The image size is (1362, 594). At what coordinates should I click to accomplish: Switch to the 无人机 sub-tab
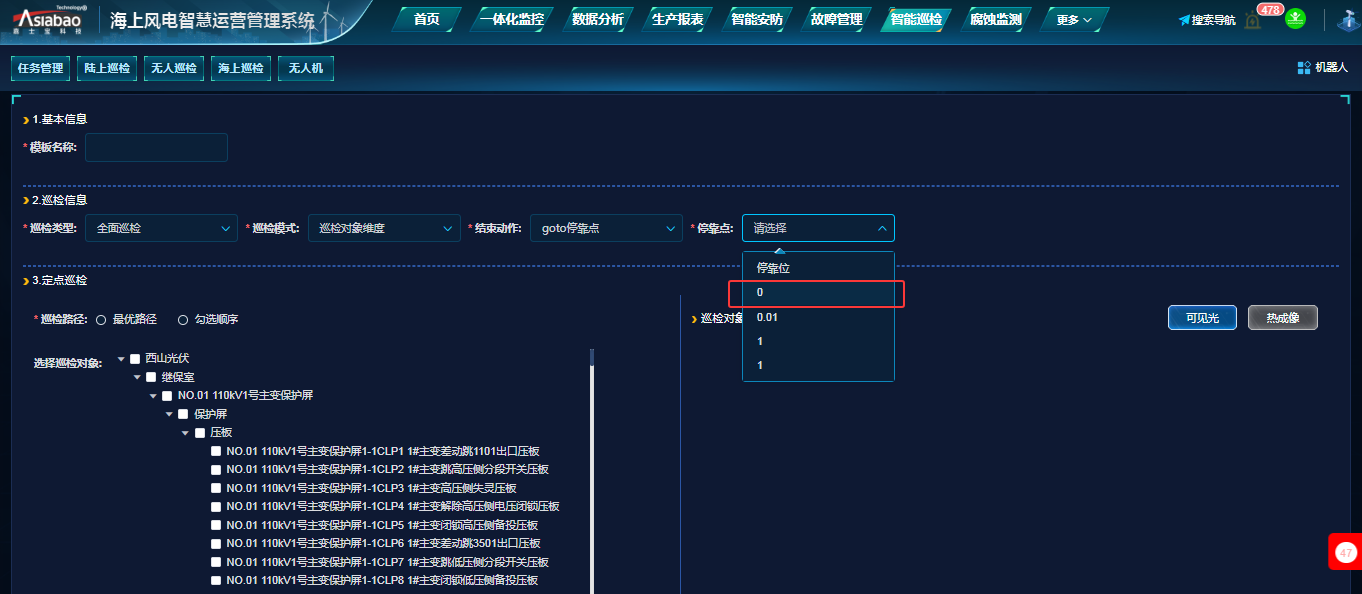pyautogui.click(x=305, y=69)
